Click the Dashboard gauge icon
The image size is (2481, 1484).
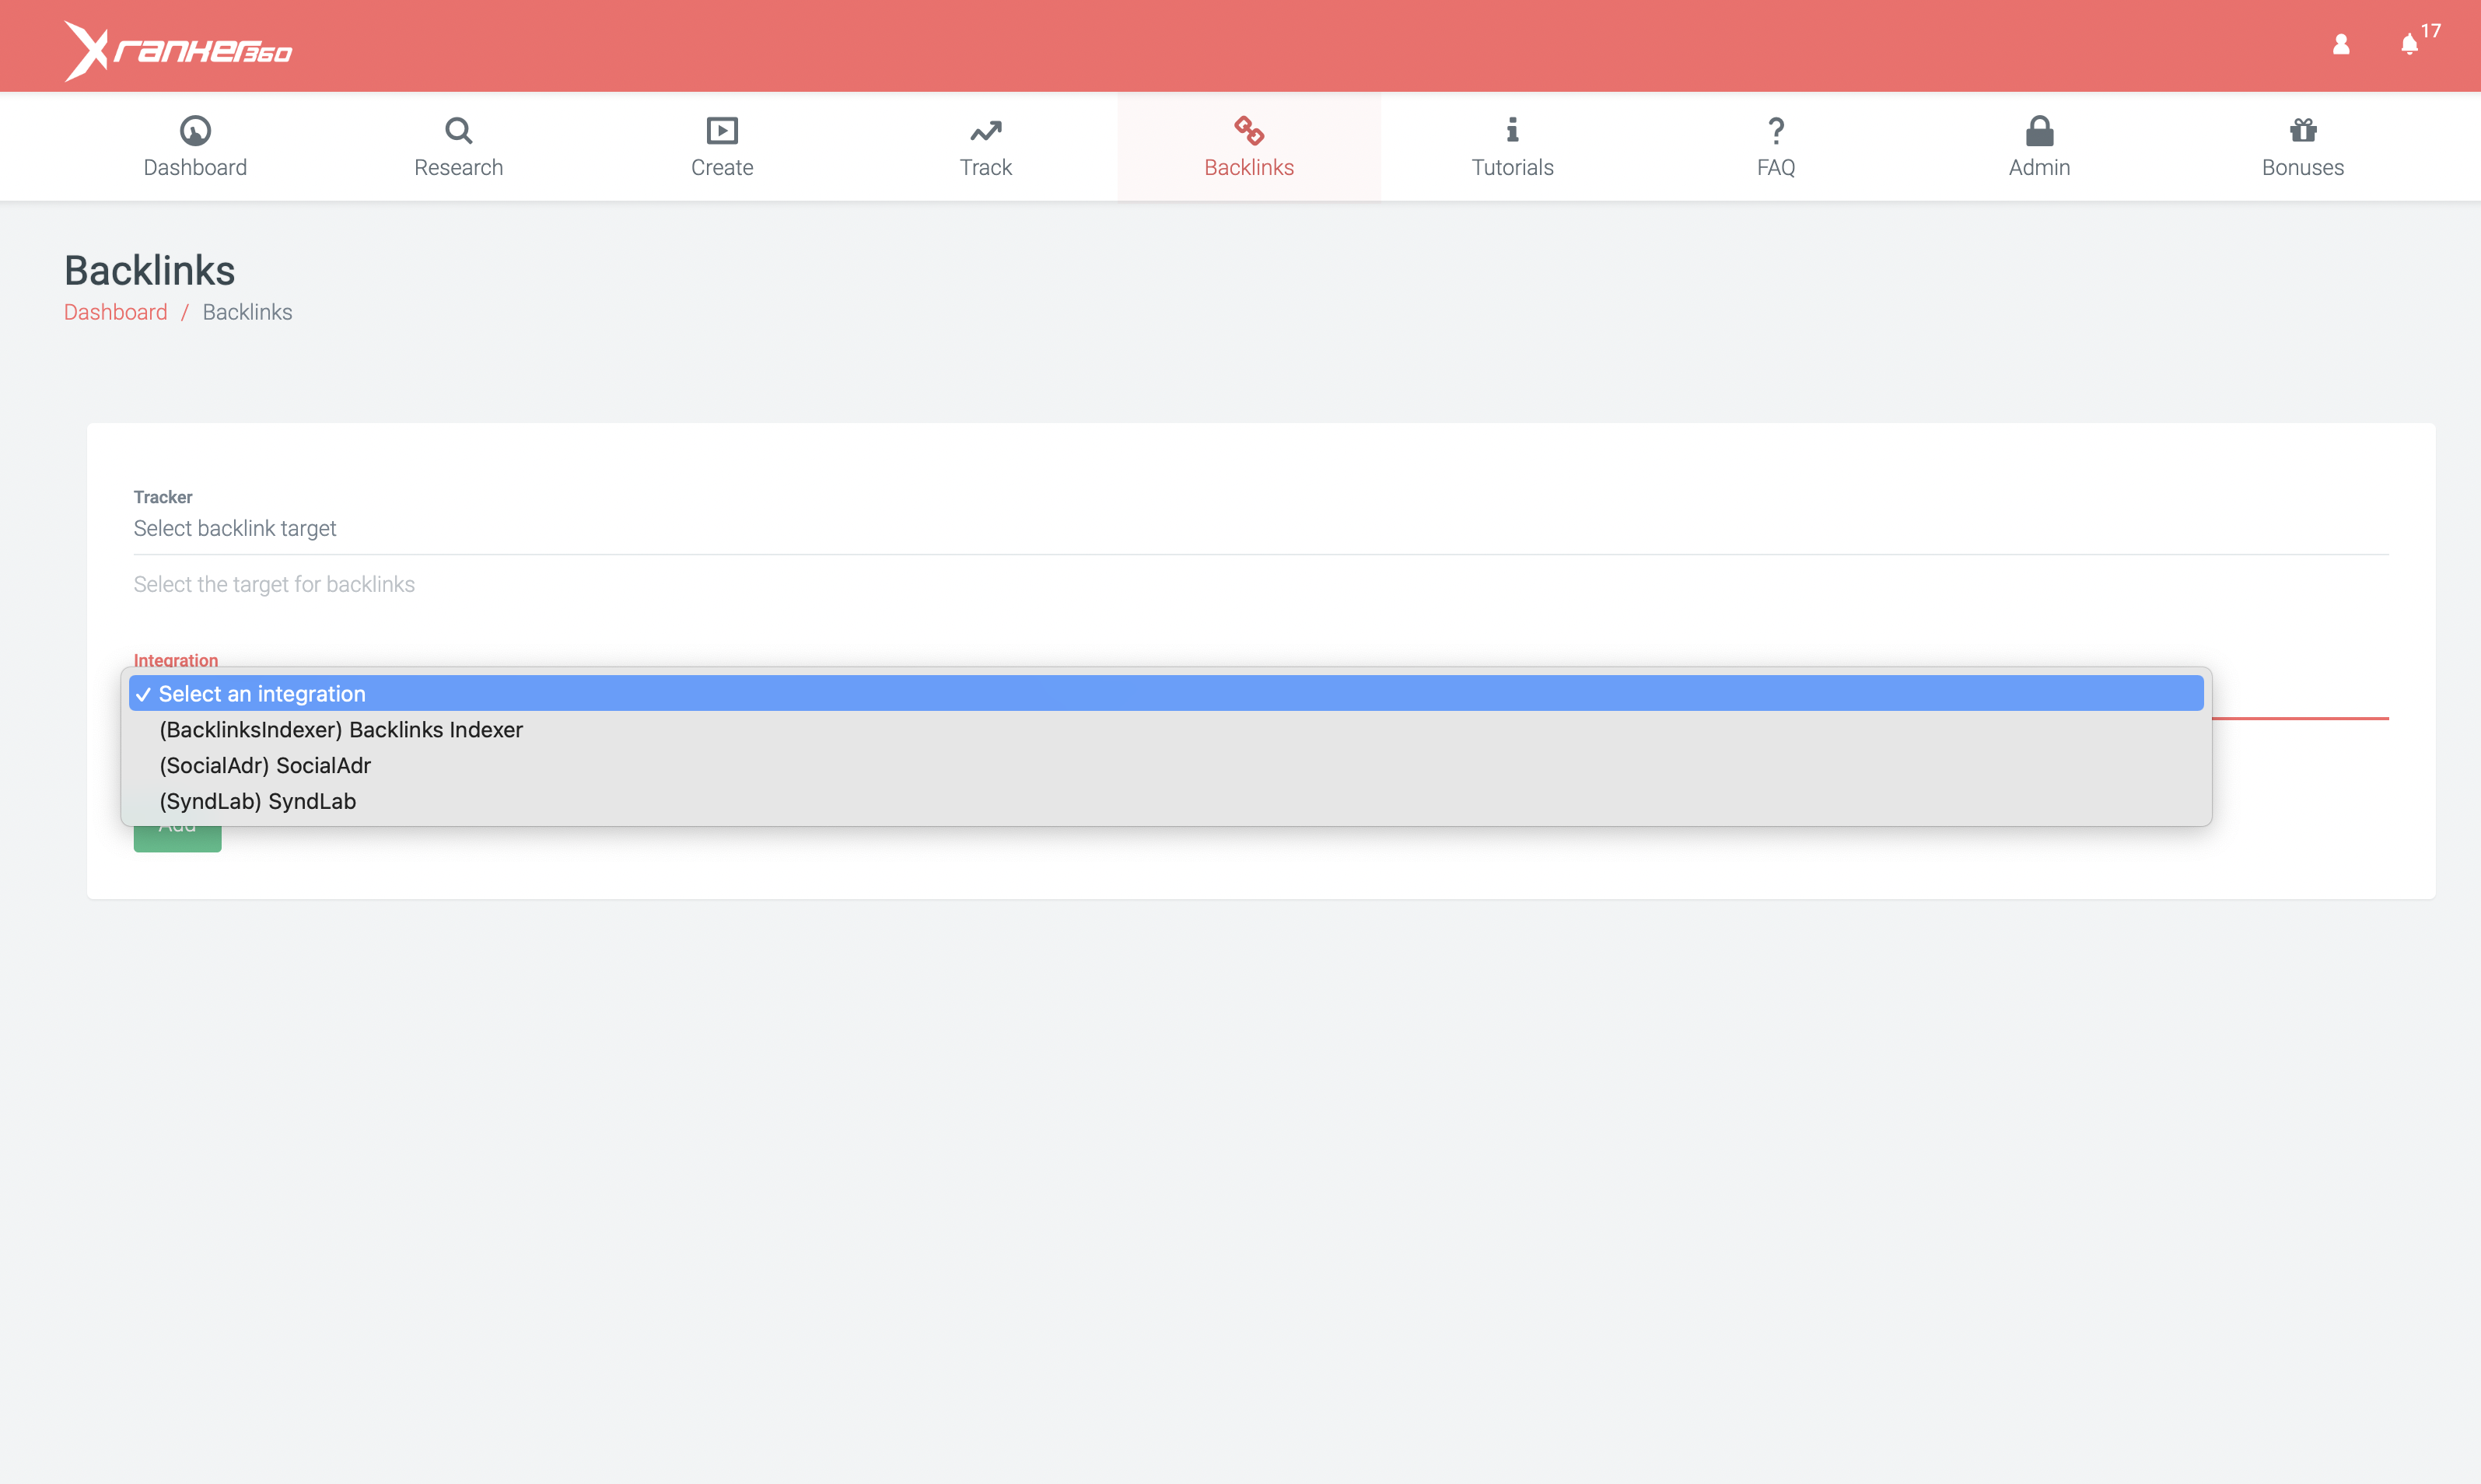195,130
